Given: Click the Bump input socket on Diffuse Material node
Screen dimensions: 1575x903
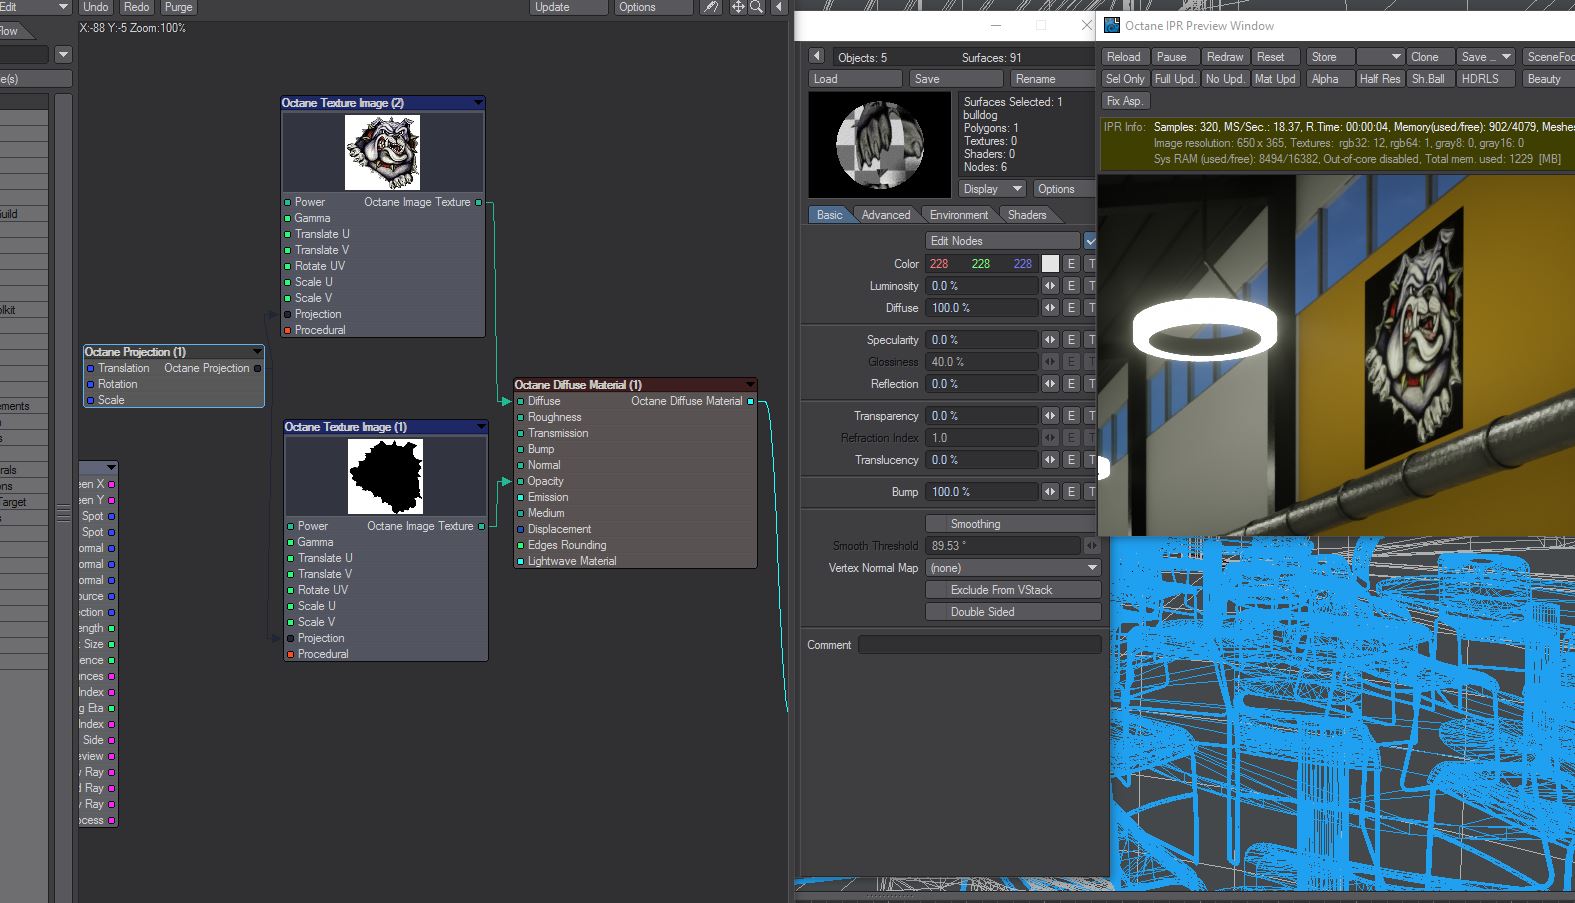Looking at the screenshot, I should tap(520, 449).
